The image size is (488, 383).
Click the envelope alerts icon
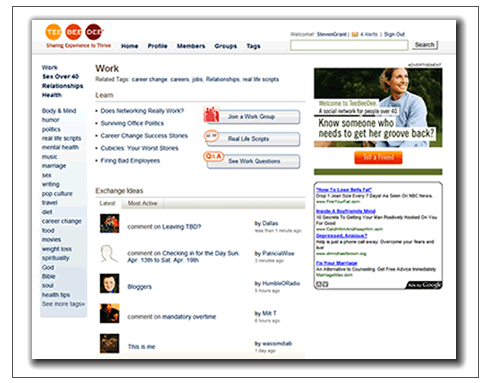[x=355, y=34]
